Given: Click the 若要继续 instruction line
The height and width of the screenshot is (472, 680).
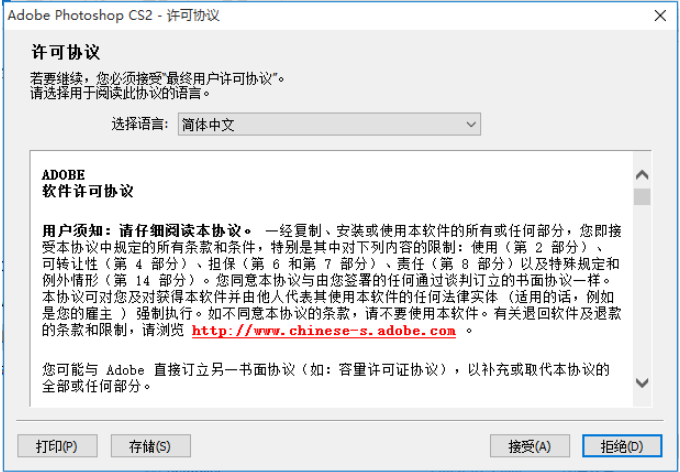Looking at the screenshot, I should click(x=157, y=79).
